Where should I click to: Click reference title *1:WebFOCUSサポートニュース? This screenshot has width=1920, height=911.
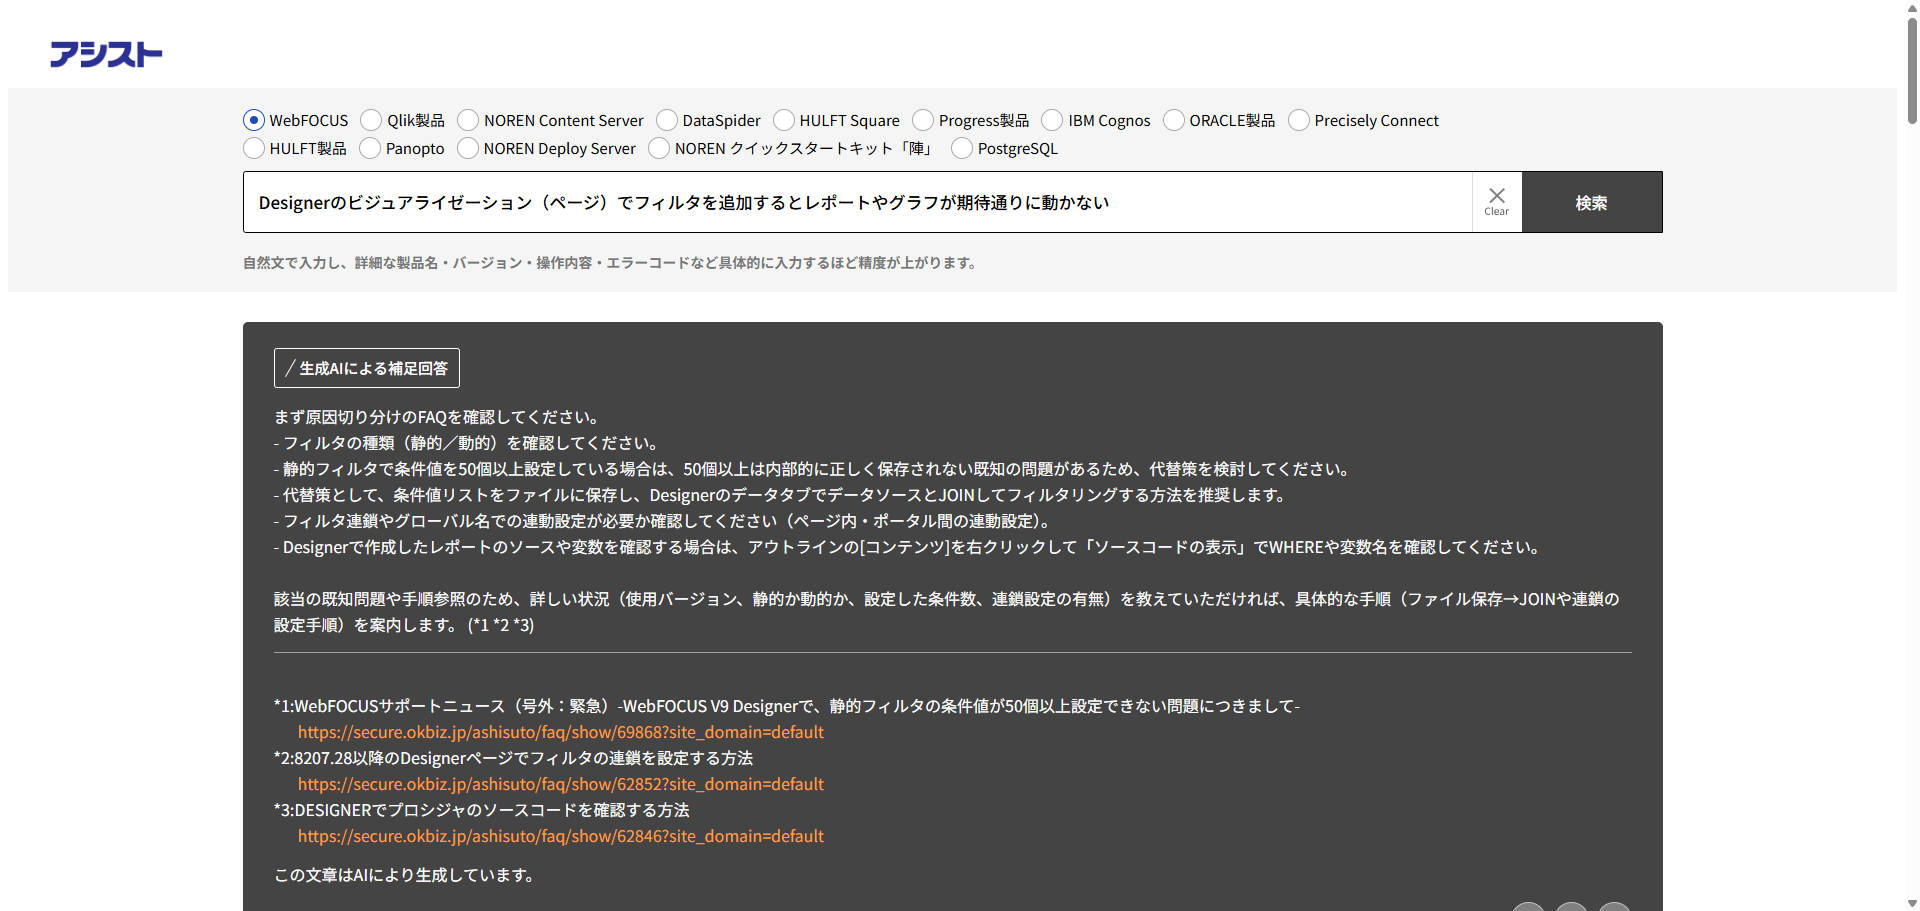787,706
